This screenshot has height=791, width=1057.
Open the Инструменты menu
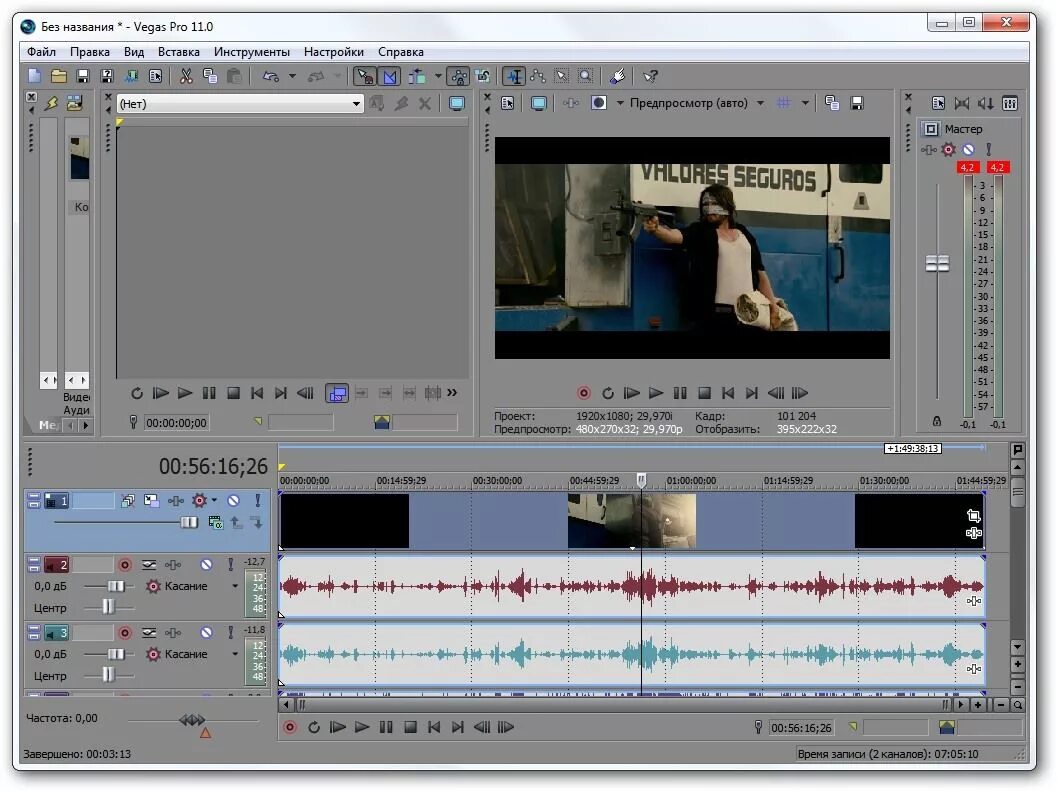click(251, 52)
